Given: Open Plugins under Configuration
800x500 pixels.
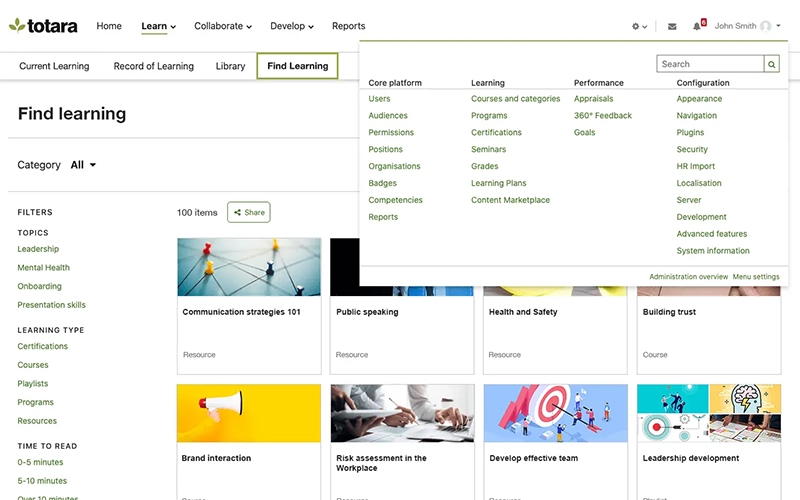Looking at the screenshot, I should pos(690,132).
